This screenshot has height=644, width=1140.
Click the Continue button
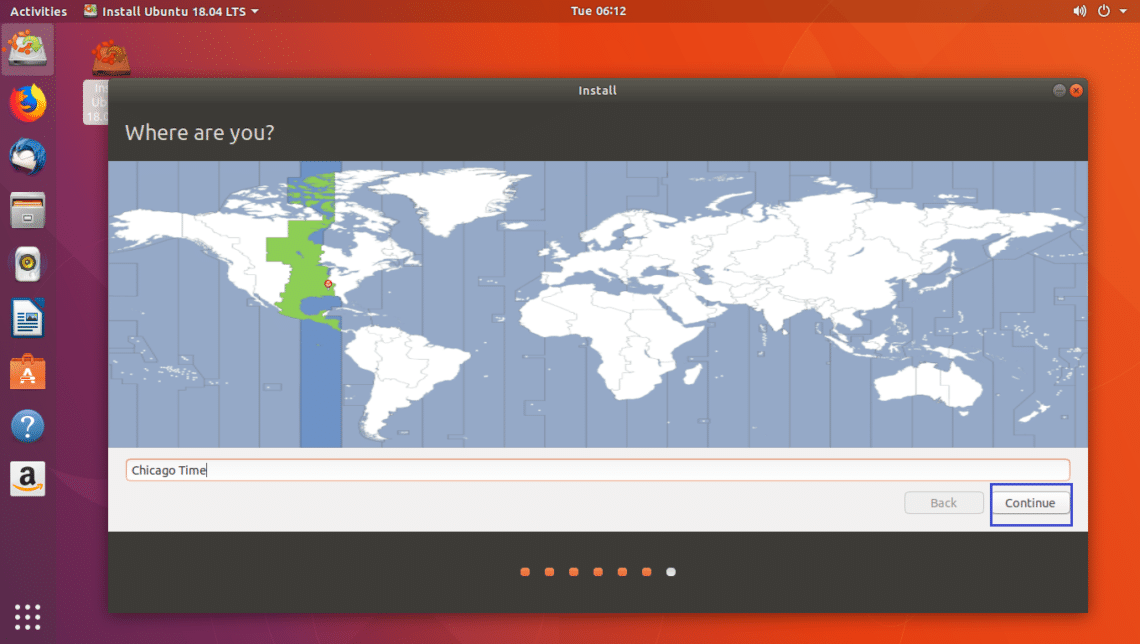[1029, 503]
